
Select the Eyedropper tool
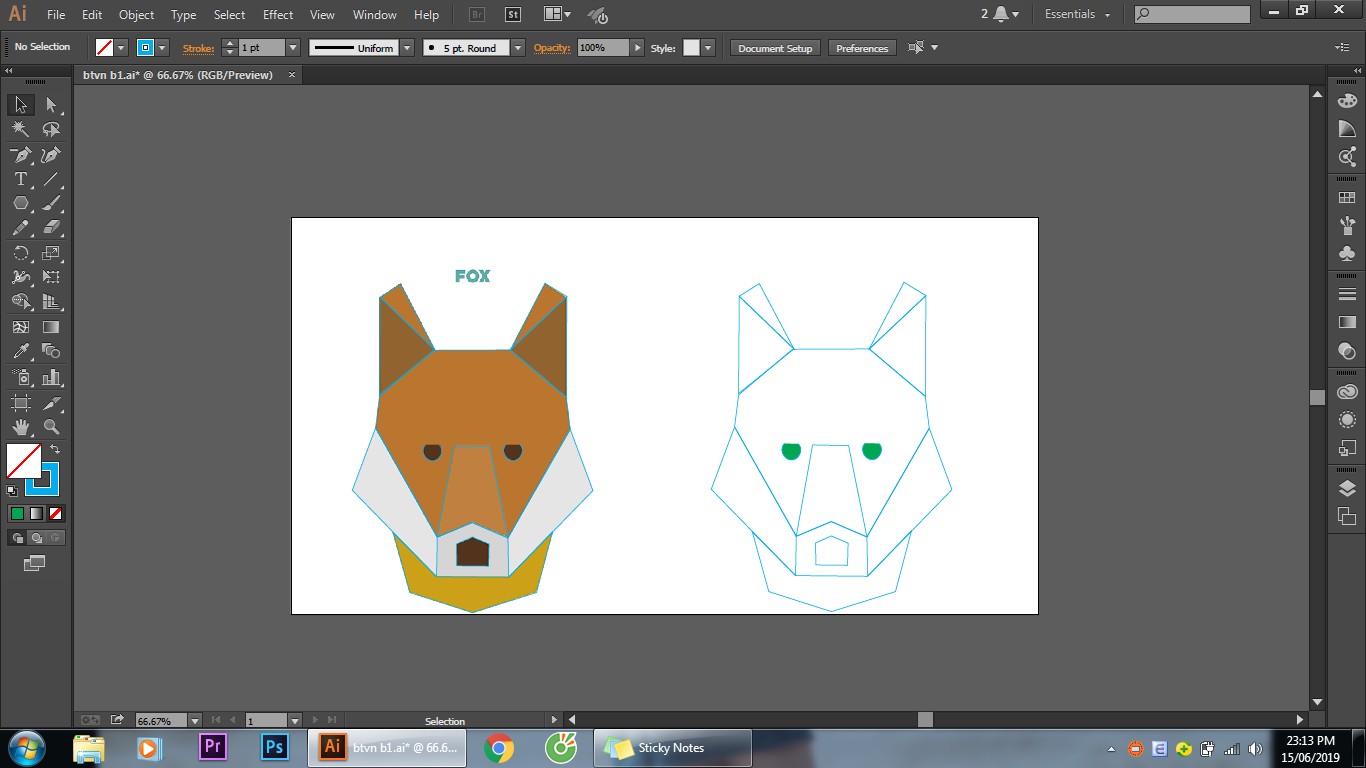(x=20, y=351)
